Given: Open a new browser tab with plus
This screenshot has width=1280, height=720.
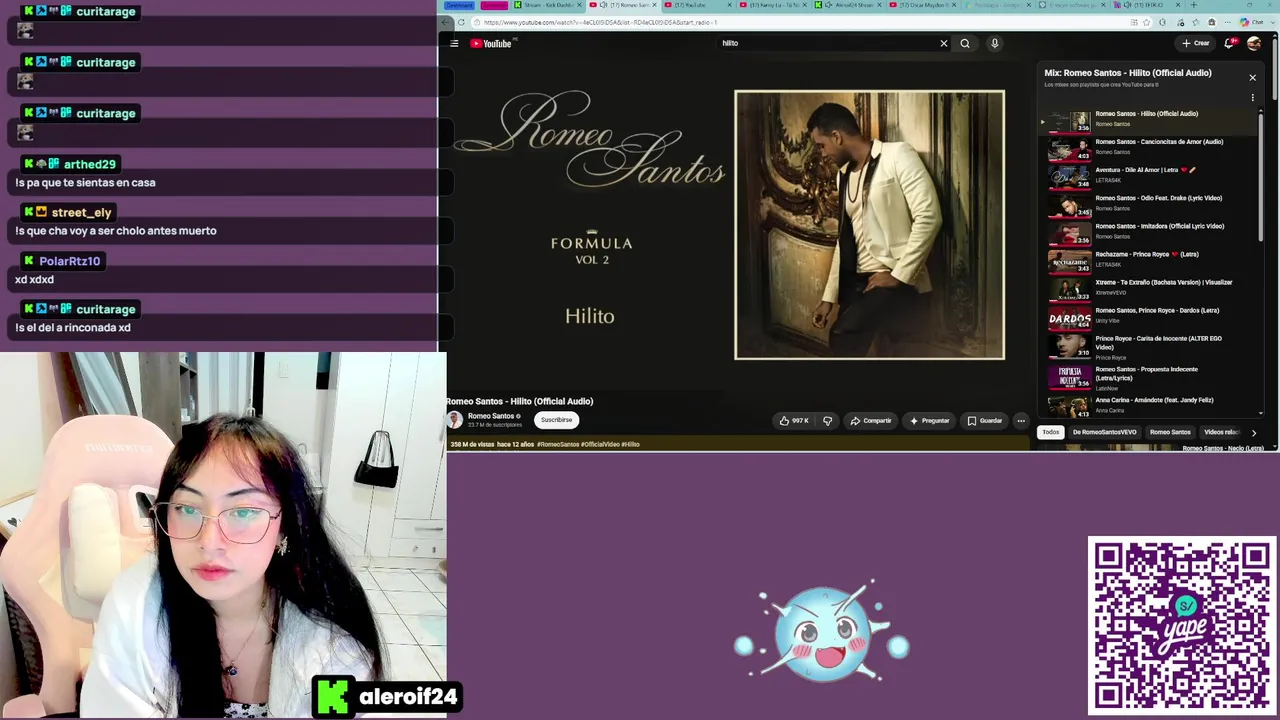Looking at the screenshot, I should click(x=1193, y=5).
